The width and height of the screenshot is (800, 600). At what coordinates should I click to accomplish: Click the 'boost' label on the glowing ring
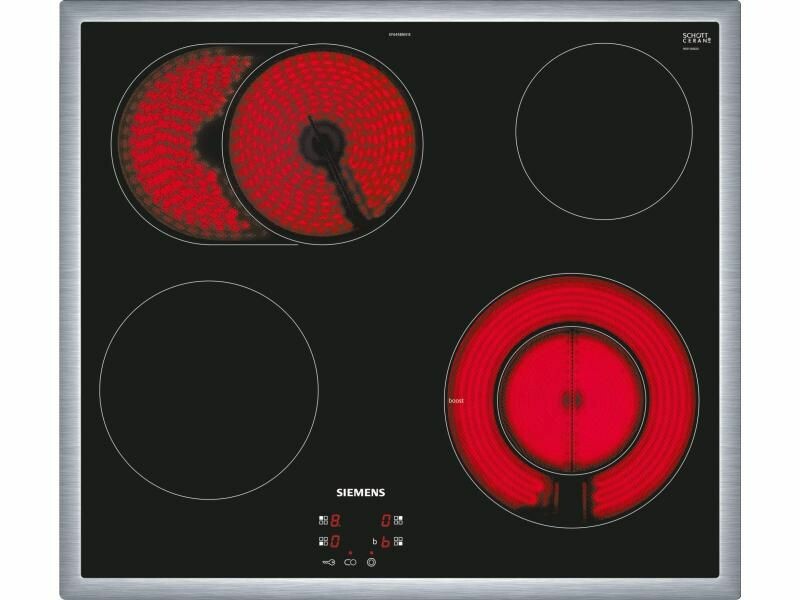tap(456, 401)
